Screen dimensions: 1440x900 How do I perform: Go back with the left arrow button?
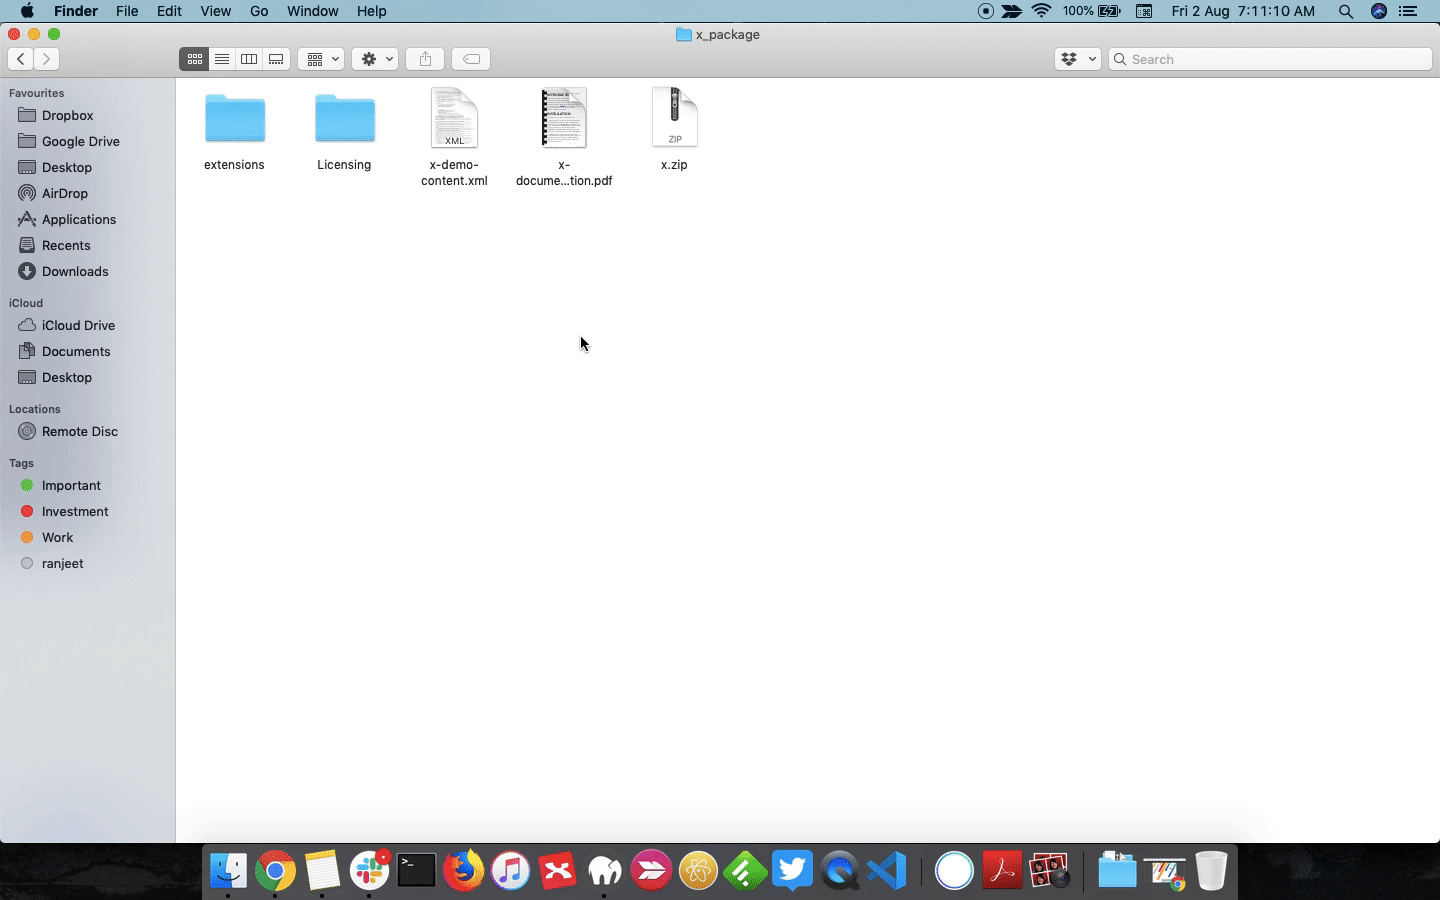(x=21, y=59)
